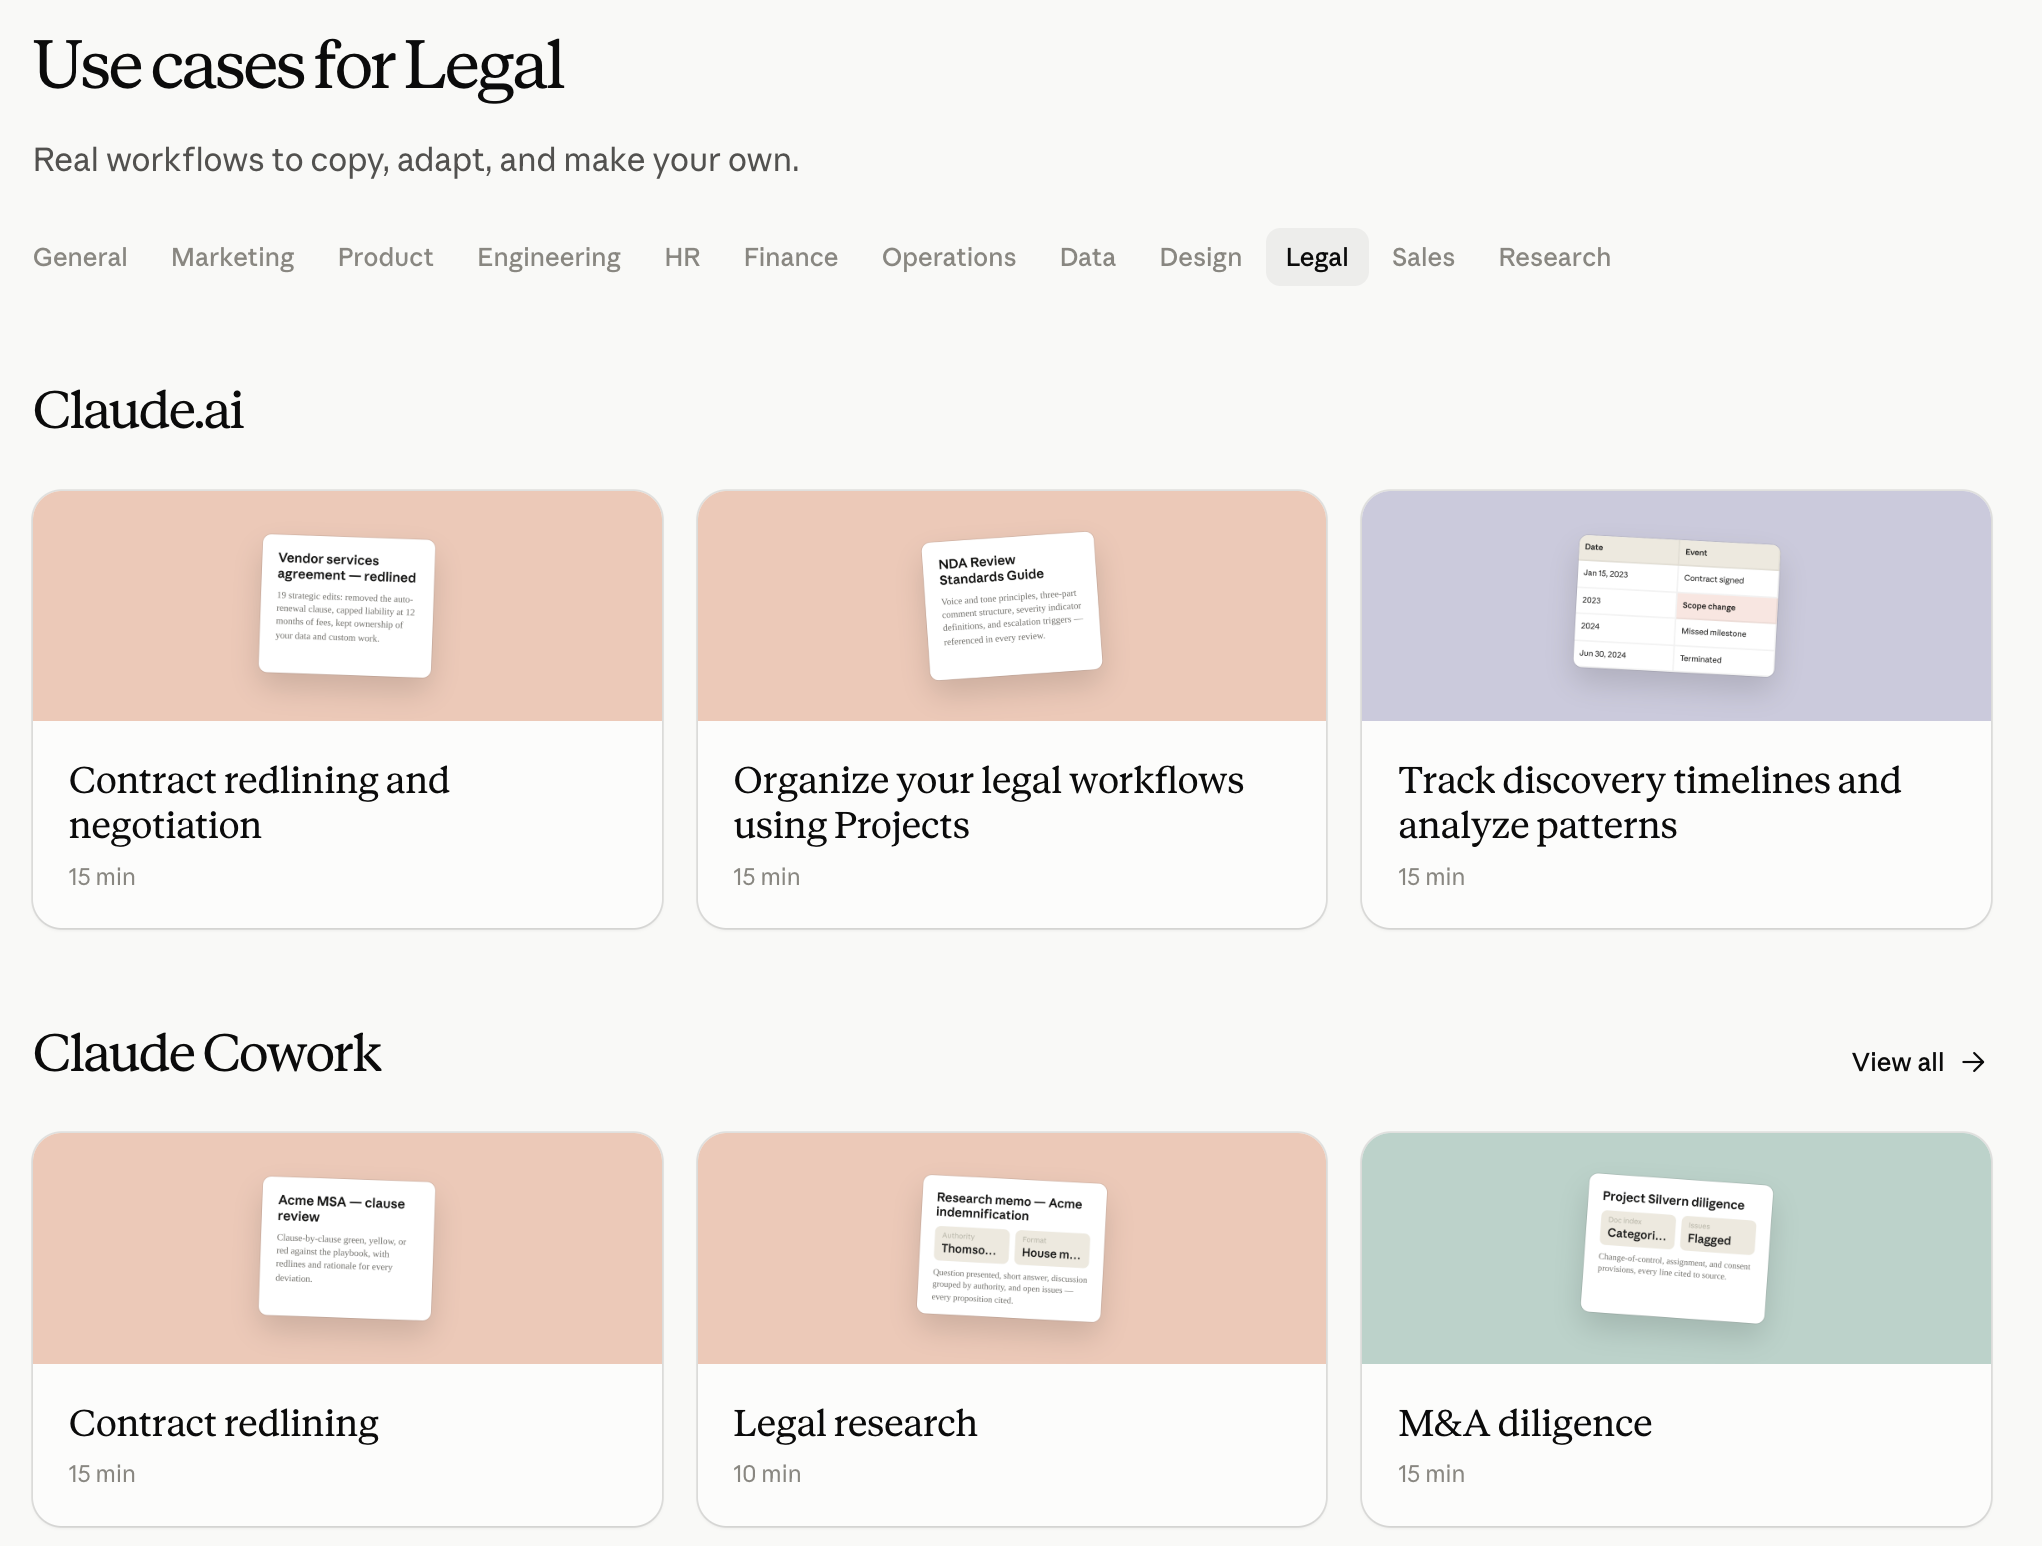Click the active Legal tab
2042x1546 pixels.
tap(1317, 257)
